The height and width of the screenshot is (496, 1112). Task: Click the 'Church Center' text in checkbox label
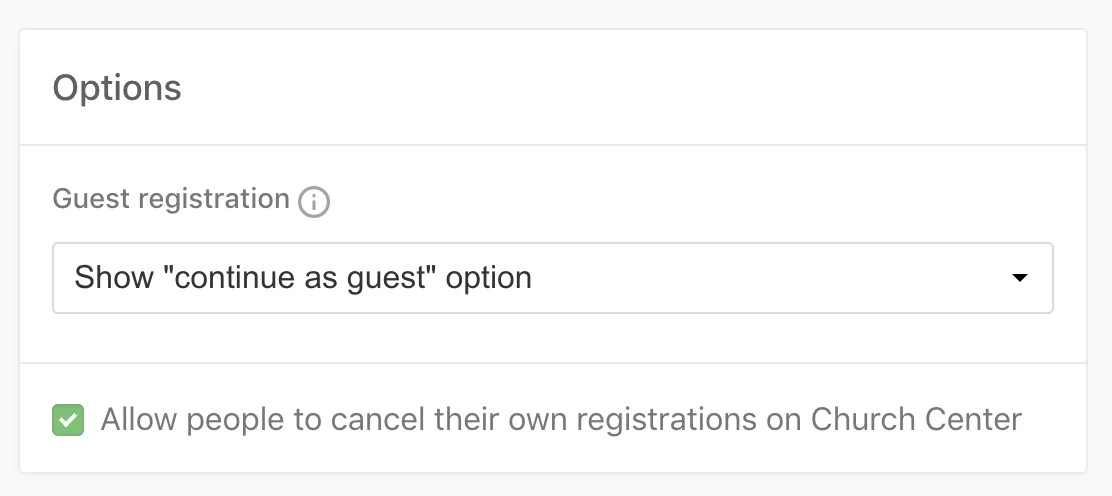click(916, 419)
